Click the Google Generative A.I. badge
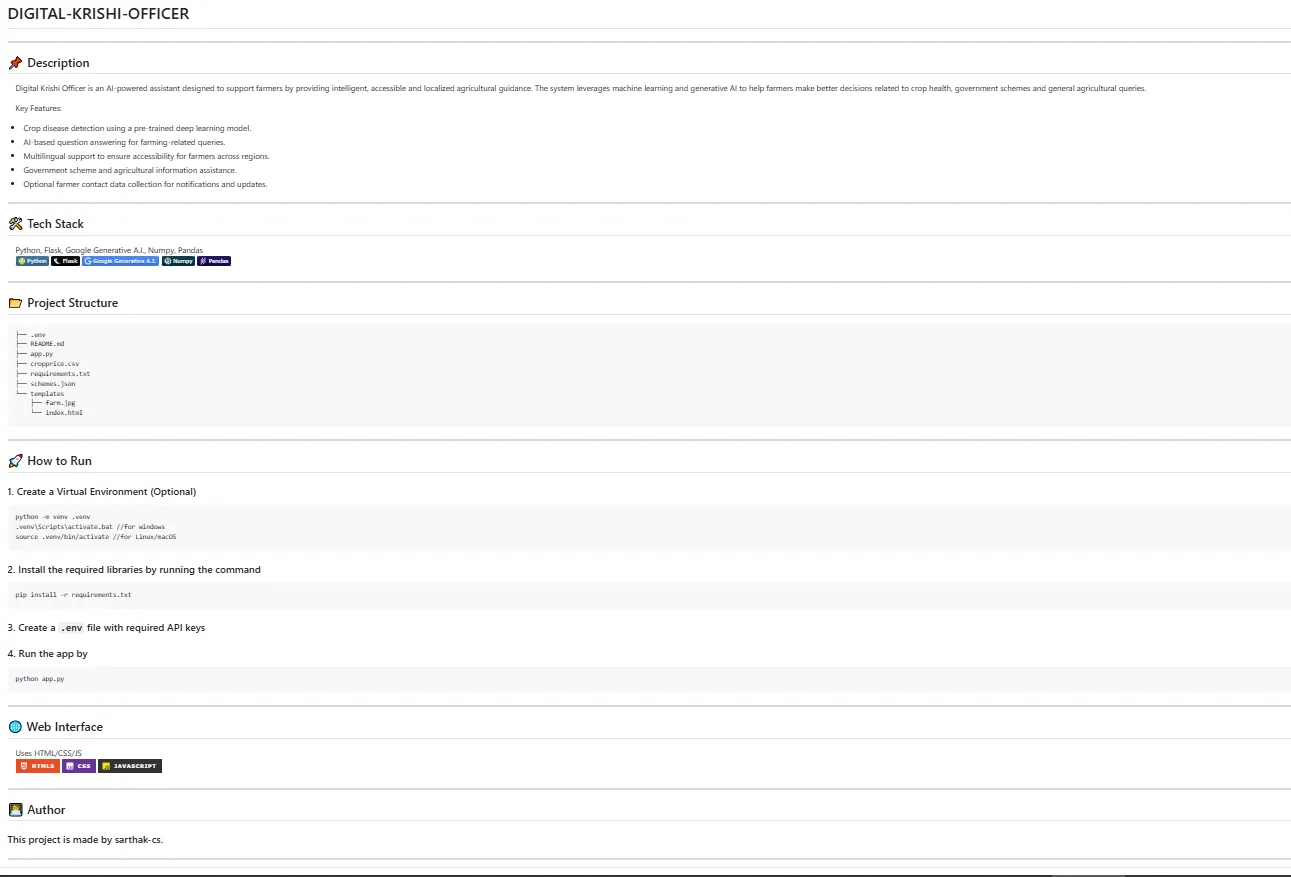The width and height of the screenshot is (1291, 877). [x=119, y=260]
